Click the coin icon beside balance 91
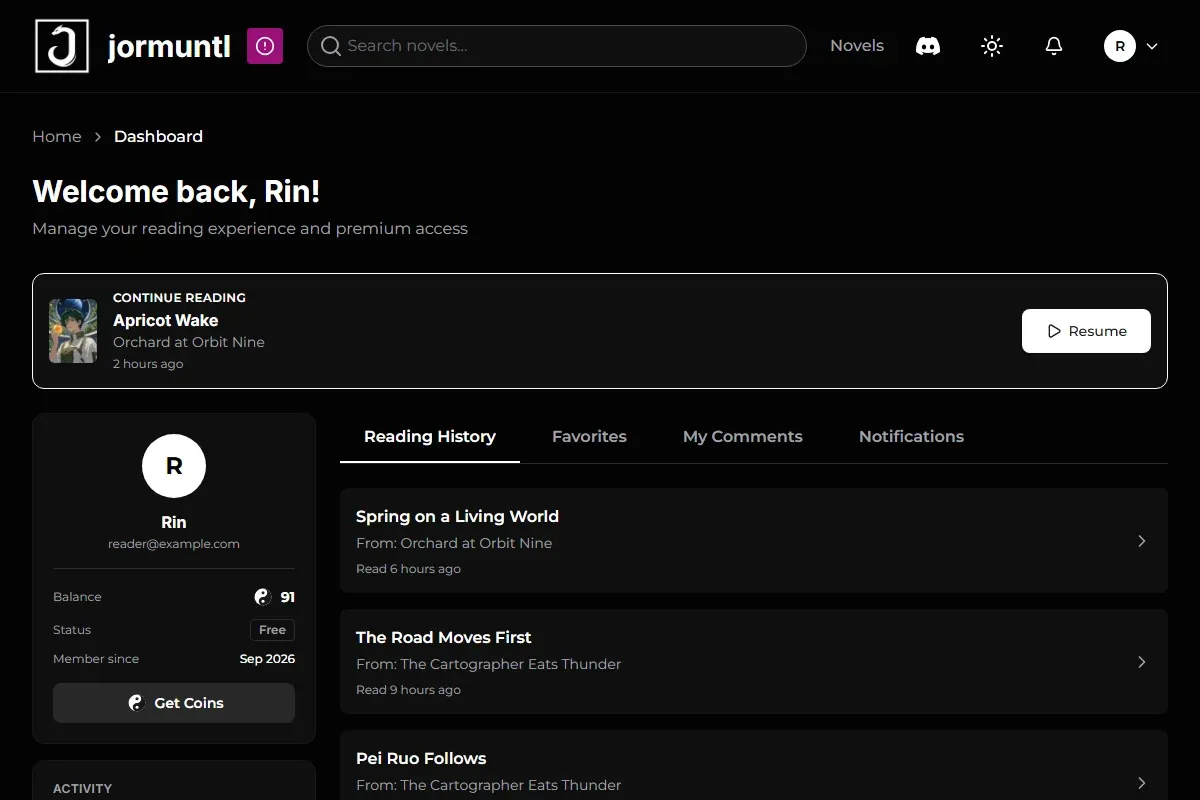The height and width of the screenshot is (800, 1200). coord(263,597)
